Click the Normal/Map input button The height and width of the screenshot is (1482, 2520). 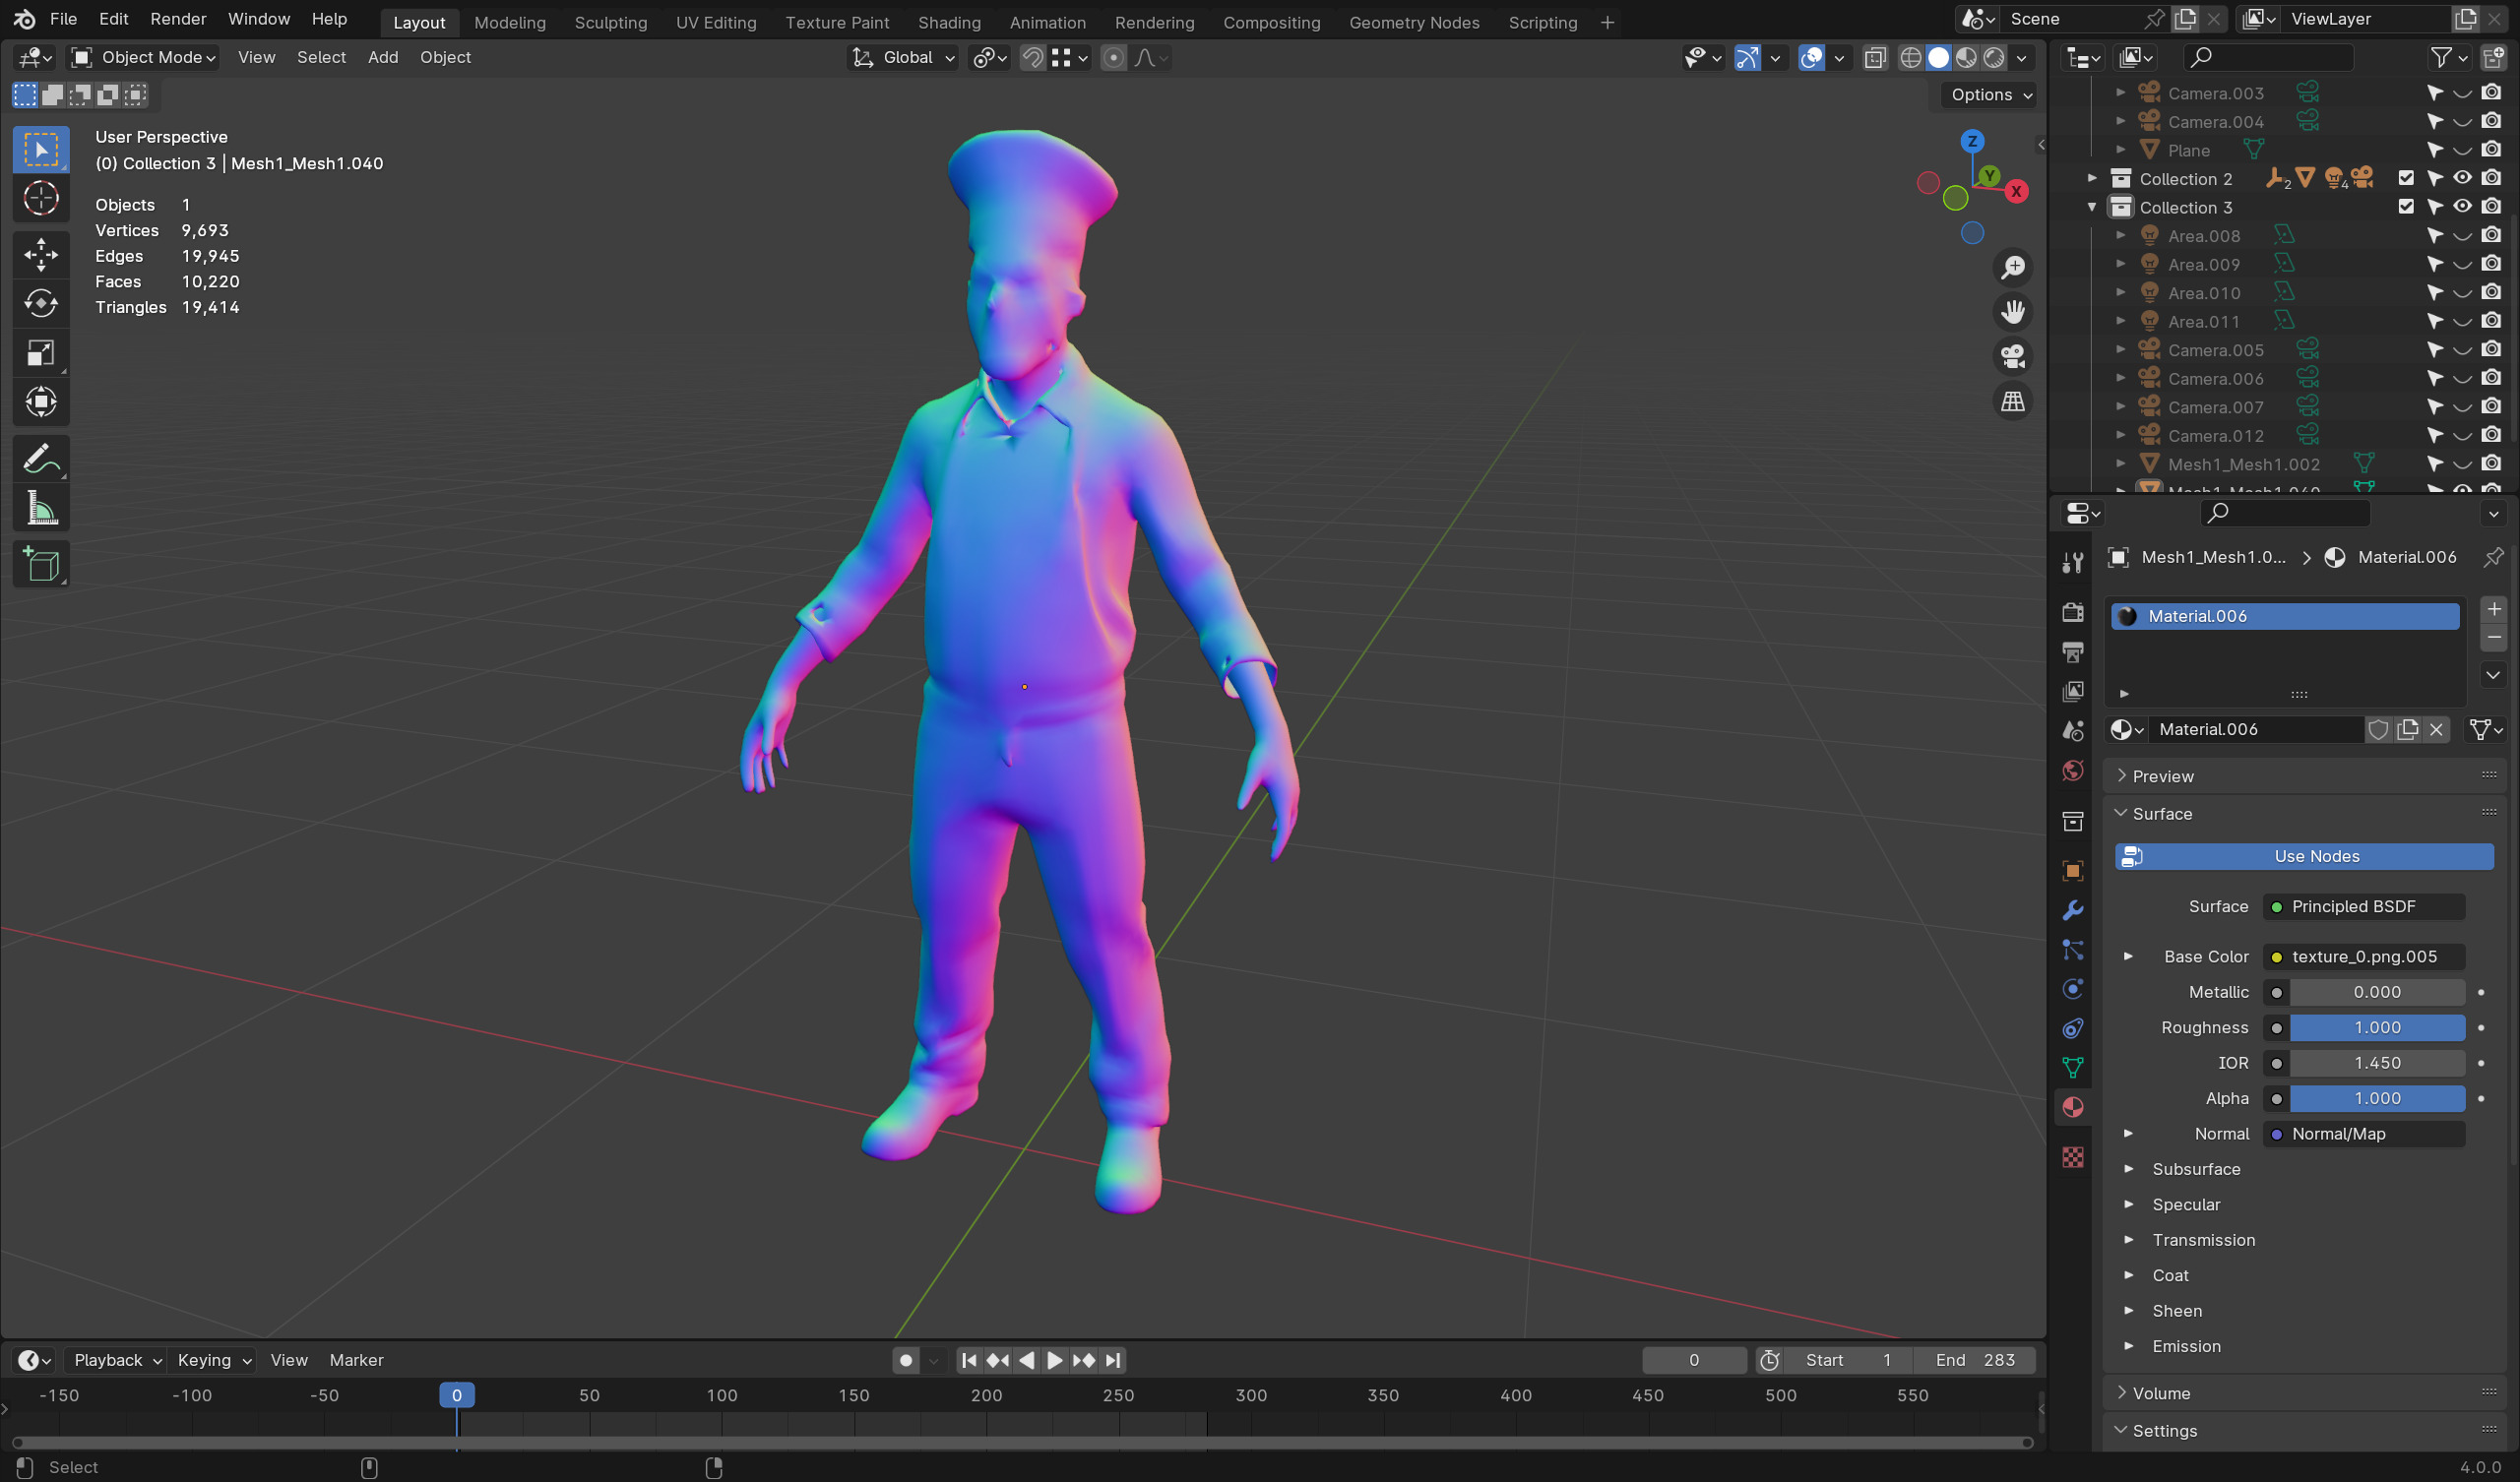[2364, 1134]
